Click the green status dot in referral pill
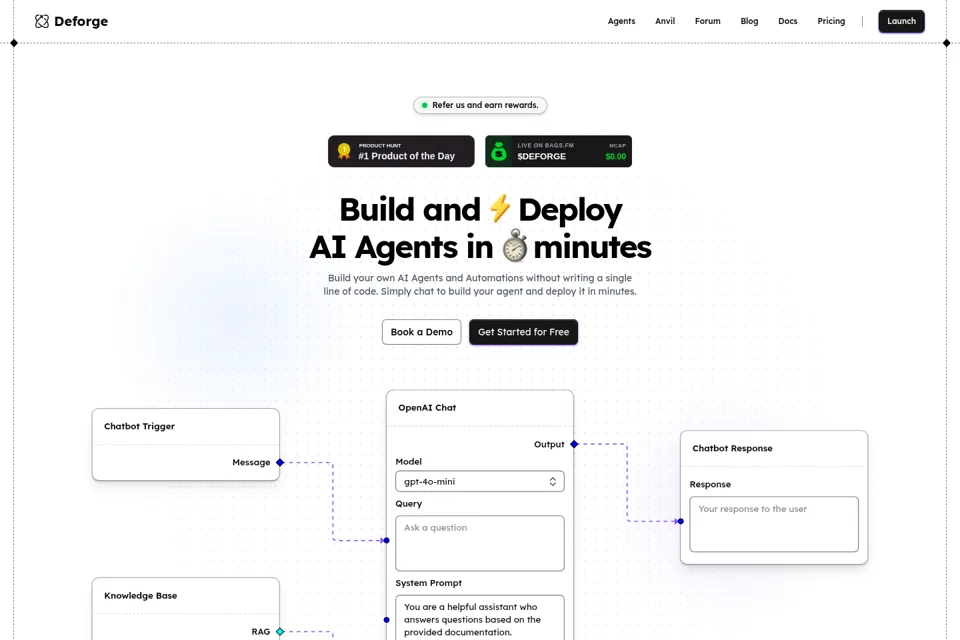 coord(424,105)
